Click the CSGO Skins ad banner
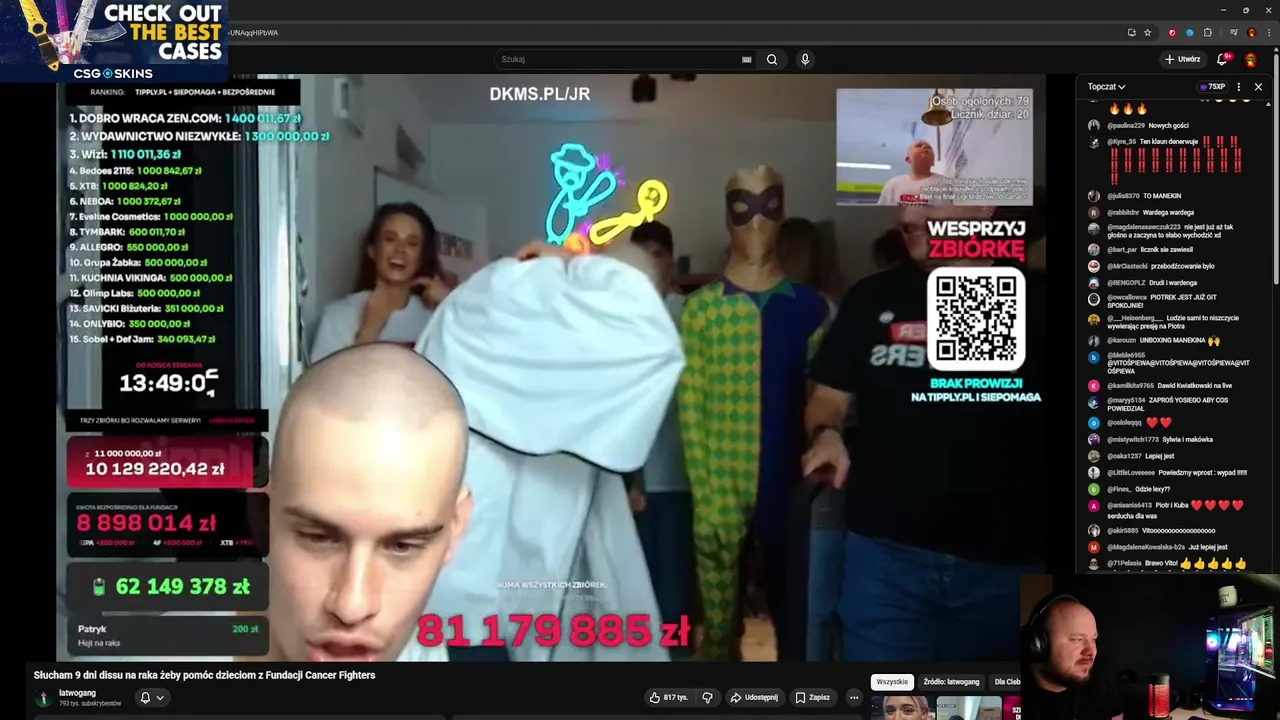Screen dimensions: 1280x720 pos(114,41)
